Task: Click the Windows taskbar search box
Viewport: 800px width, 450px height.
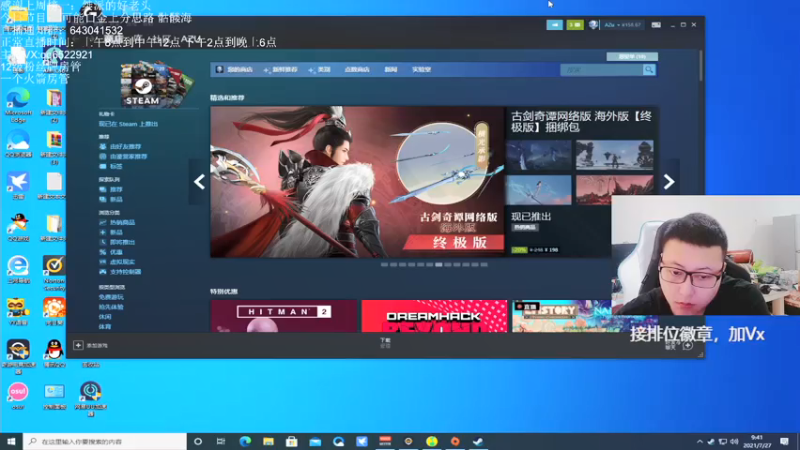Action: (105, 441)
